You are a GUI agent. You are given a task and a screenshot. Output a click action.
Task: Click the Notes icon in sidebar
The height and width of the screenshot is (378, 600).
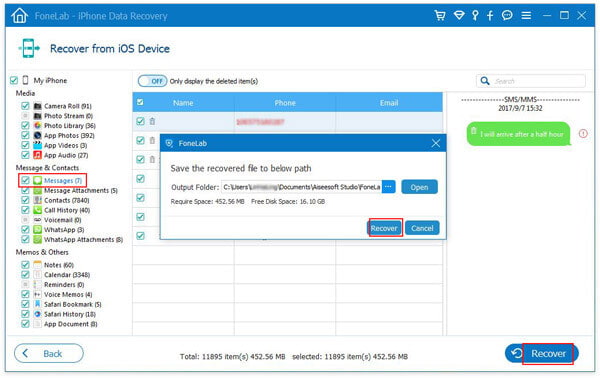38,265
